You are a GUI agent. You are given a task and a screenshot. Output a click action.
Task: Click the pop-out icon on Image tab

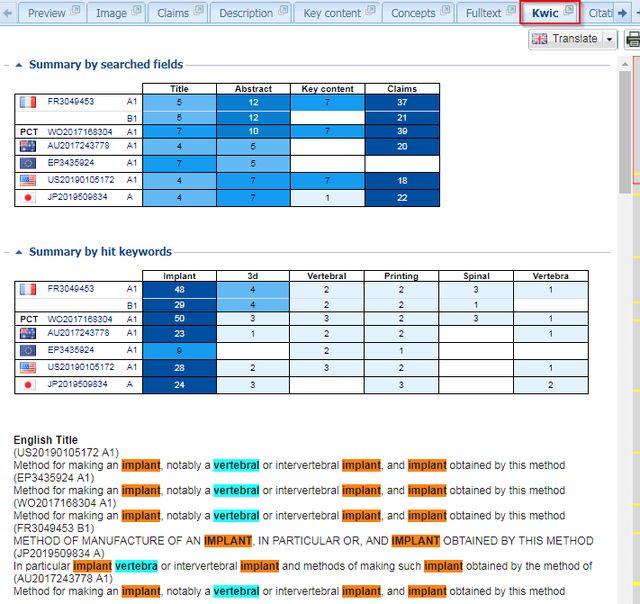coord(137,11)
